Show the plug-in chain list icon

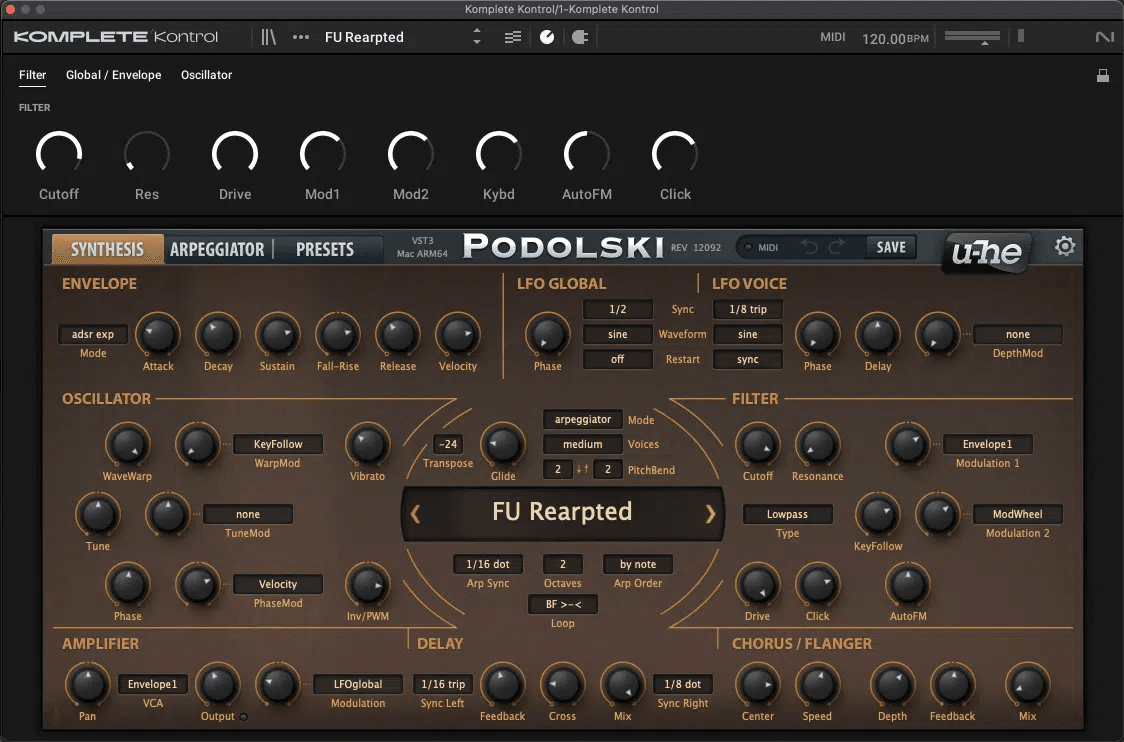[513, 37]
